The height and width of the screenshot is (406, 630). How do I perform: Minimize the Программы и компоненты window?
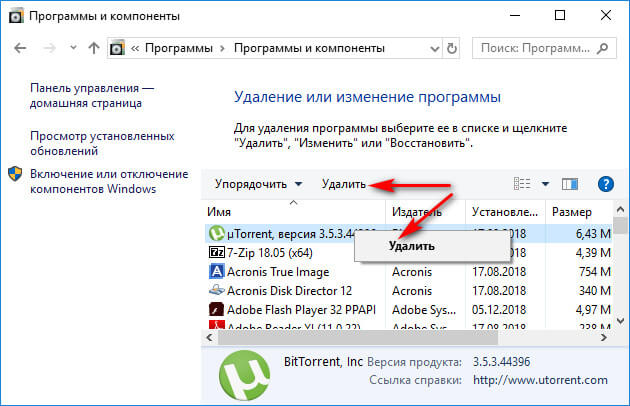click(x=515, y=15)
